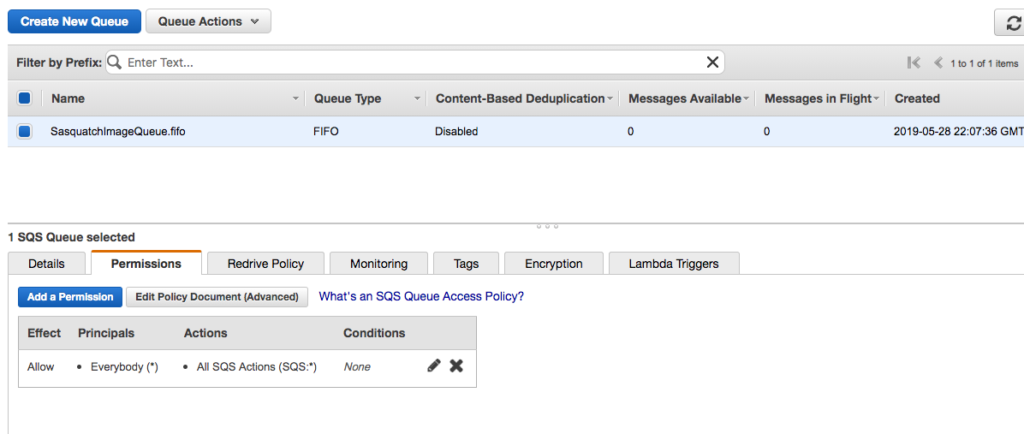Image resolution: width=1024 pixels, height=434 pixels.
Task: Clear the prefix filter with the X icon
Action: (712, 62)
